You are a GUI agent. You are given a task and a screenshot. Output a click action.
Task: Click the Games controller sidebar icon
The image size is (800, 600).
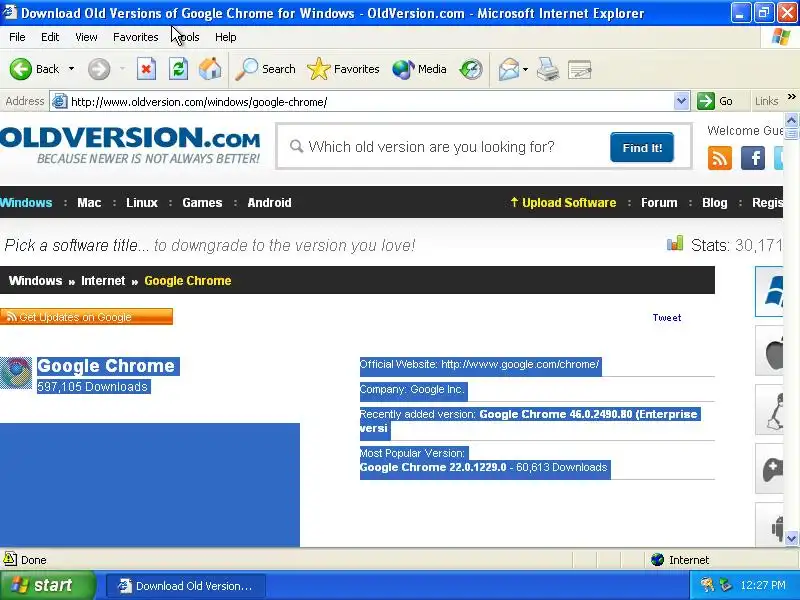coord(770,469)
